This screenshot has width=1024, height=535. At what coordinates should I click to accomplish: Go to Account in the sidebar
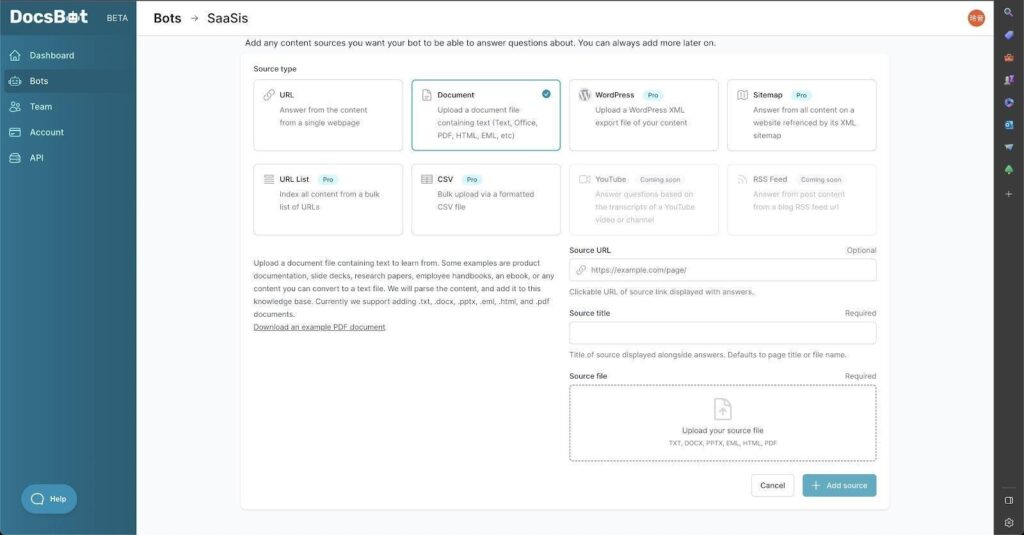click(x=46, y=132)
